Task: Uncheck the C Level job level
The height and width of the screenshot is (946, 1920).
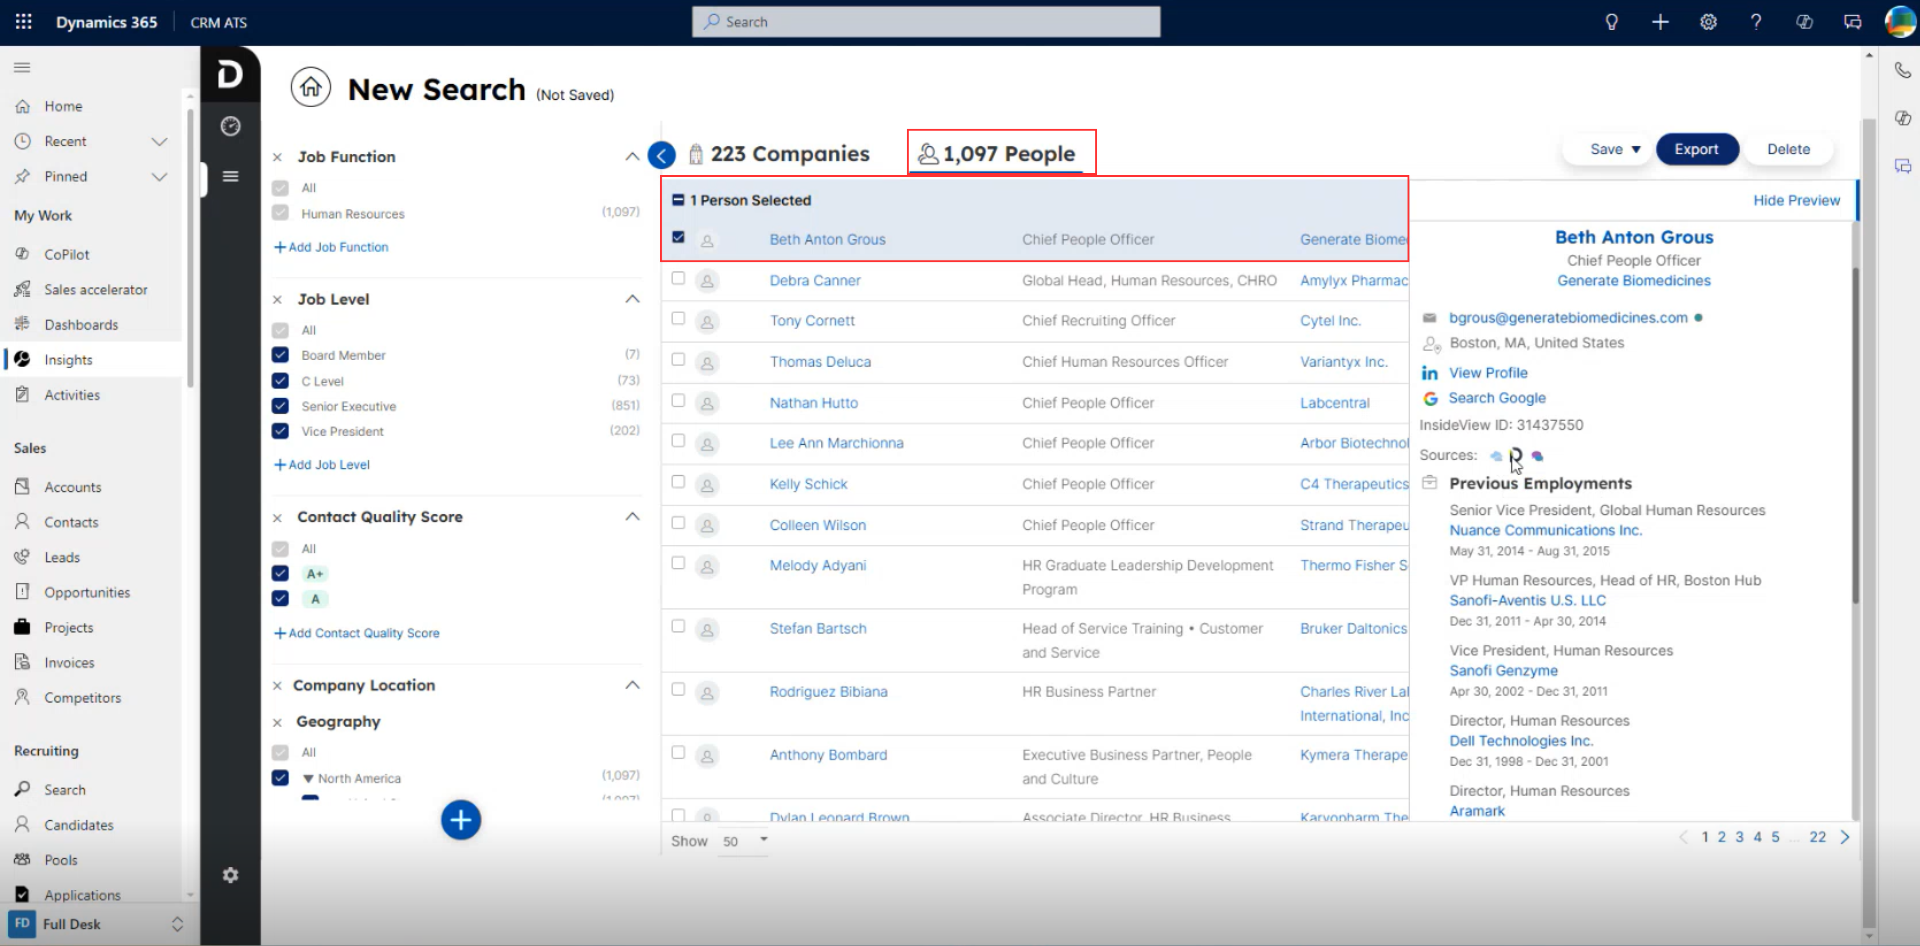Action: tap(280, 380)
